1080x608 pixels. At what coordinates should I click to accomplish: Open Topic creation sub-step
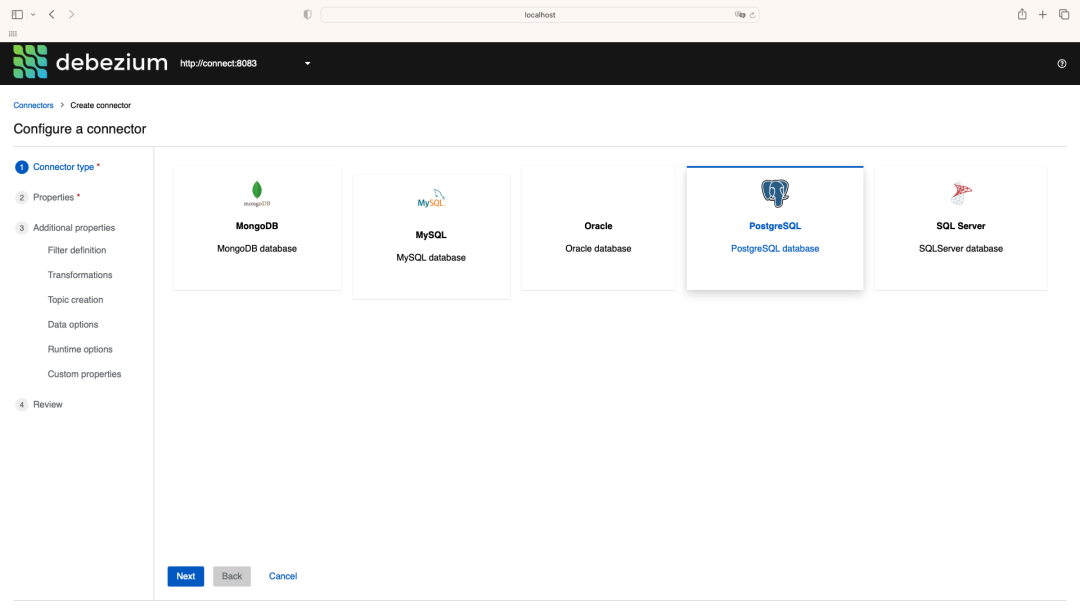pyautogui.click(x=75, y=300)
